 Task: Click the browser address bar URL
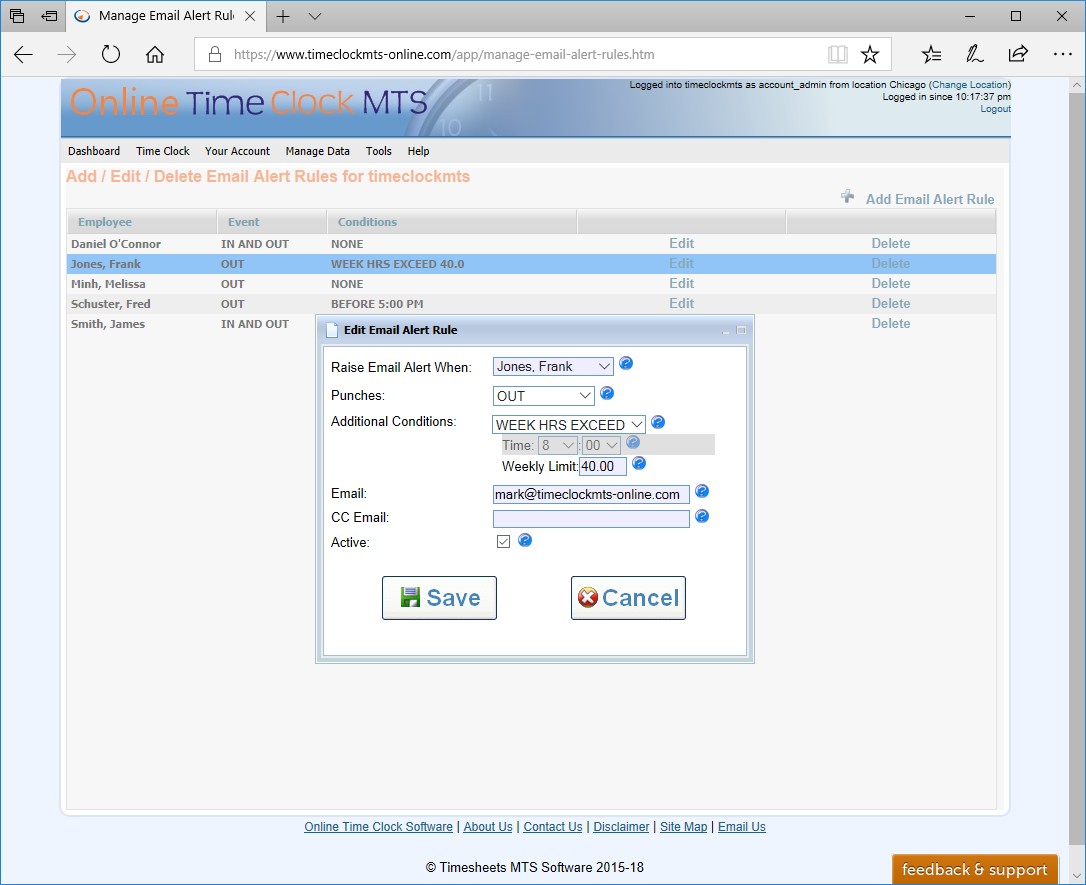click(443, 54)
